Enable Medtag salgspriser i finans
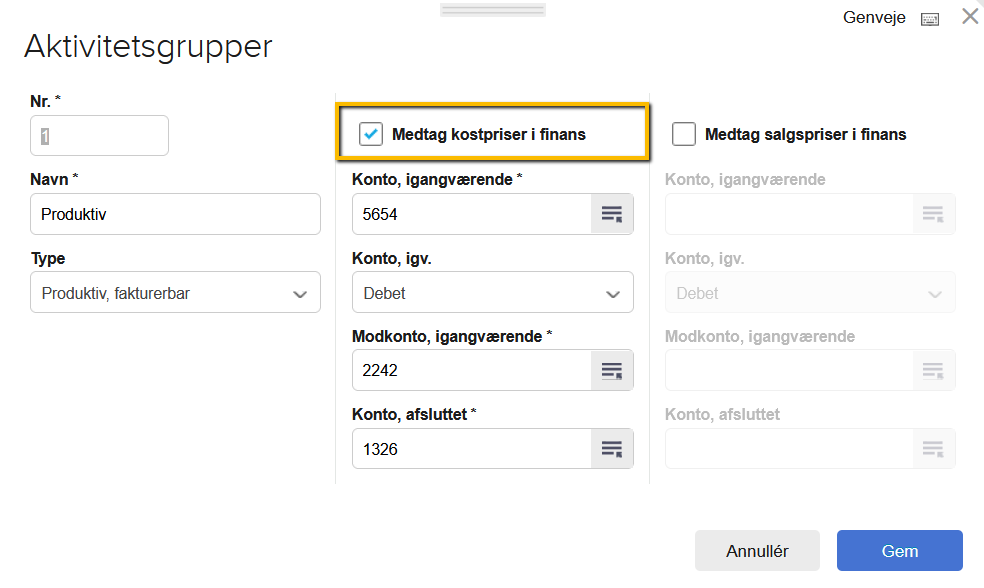984x588 pixels. (x=684, y=132)
